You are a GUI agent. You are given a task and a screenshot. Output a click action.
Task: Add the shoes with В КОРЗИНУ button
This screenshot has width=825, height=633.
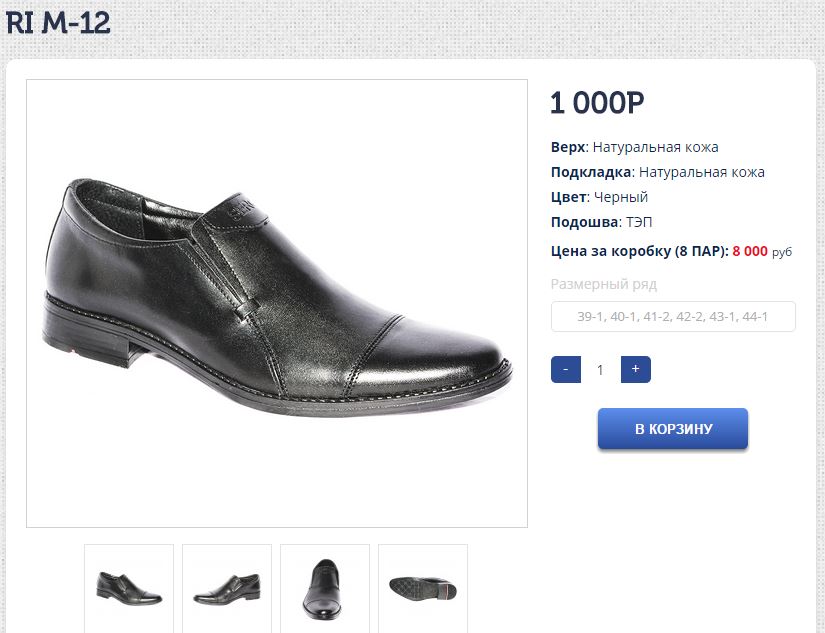coord(673,429)
